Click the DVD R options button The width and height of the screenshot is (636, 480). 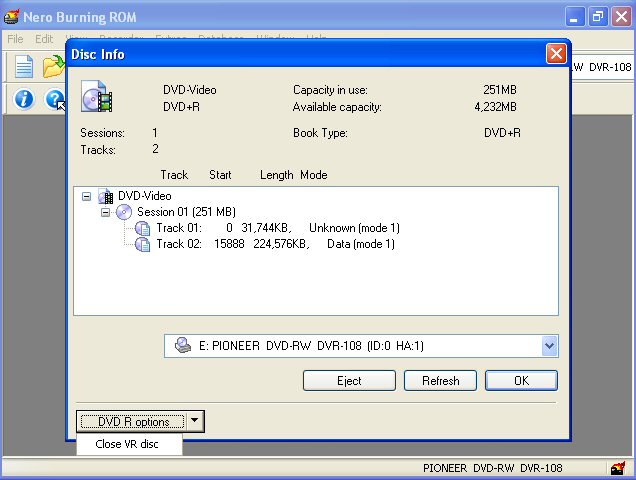click(133, 422)
